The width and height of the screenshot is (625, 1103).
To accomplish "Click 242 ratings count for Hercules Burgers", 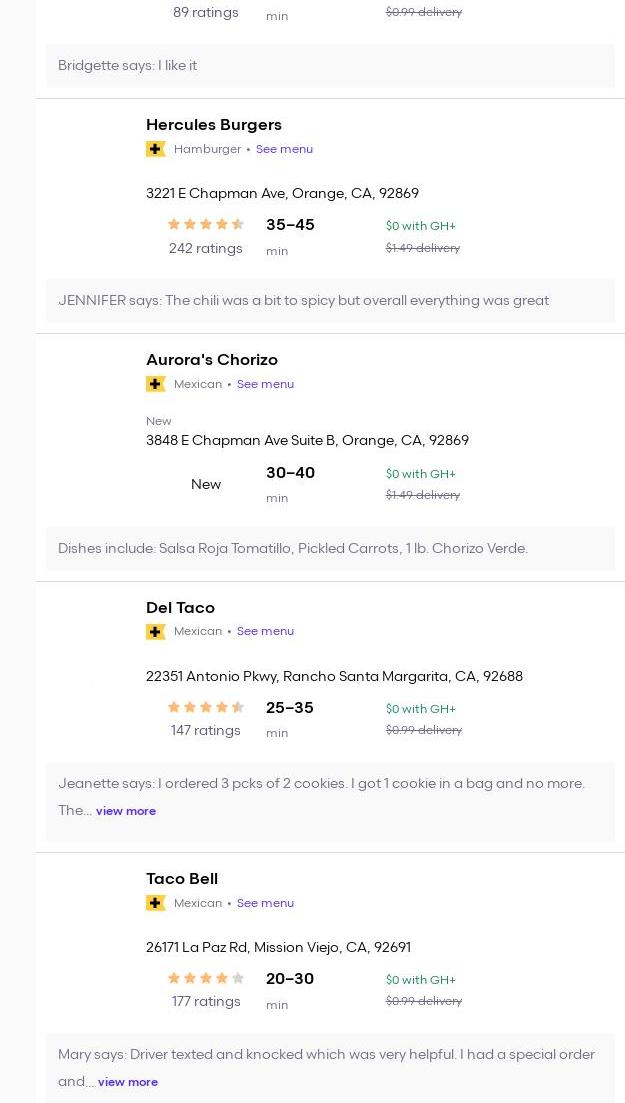I will click(206, 249).
